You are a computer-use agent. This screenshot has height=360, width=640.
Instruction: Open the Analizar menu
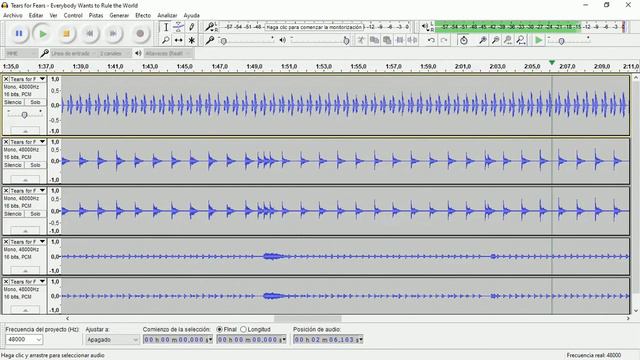167,16
